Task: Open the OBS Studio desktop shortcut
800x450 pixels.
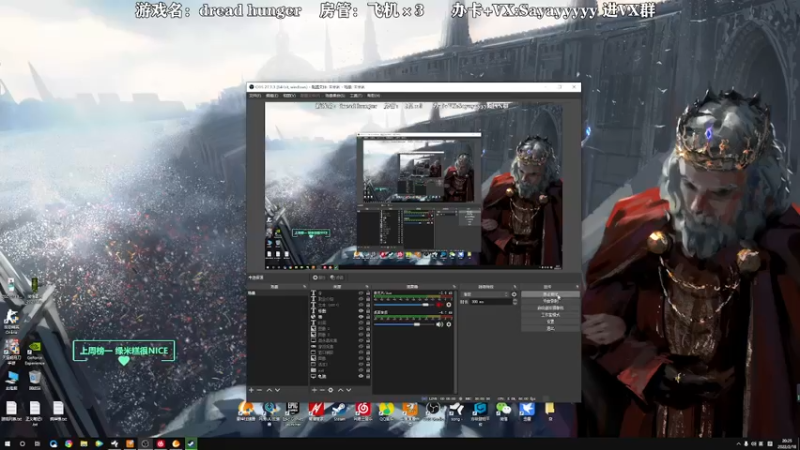Action: pos(433,412)
